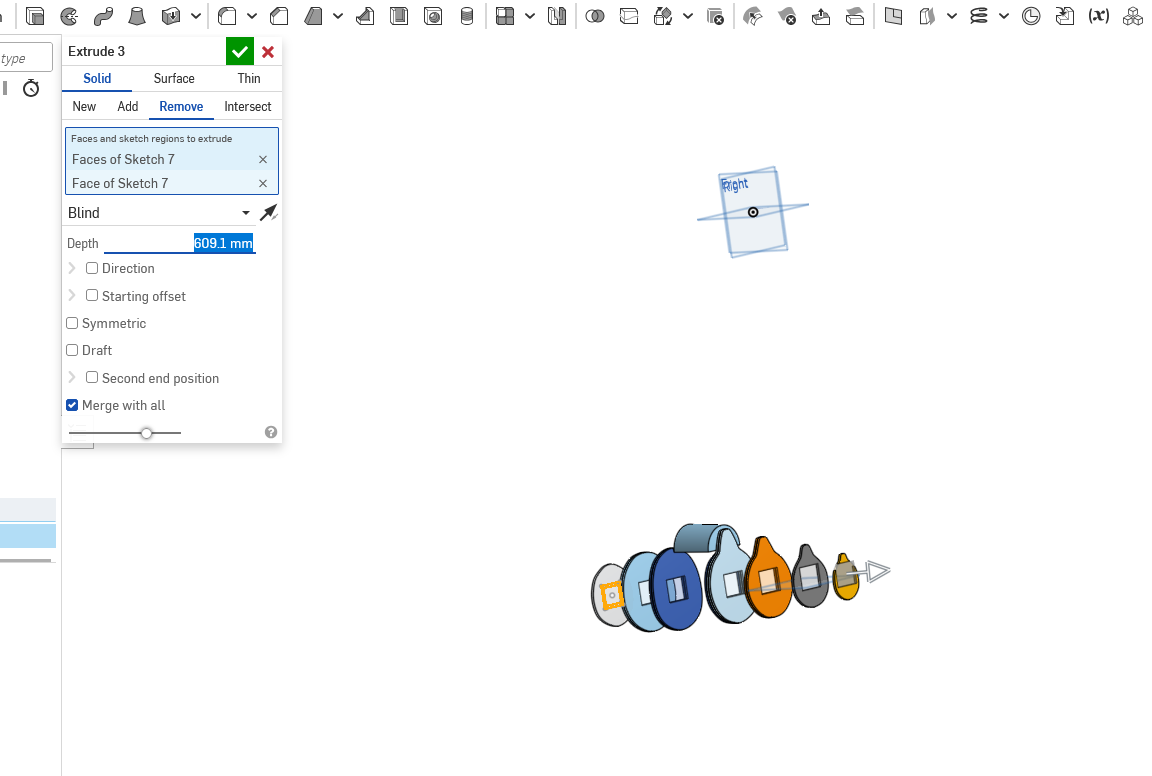Select the Modify fillet tool
Viewport: 1152px width, 776px height.
(753, 16)
